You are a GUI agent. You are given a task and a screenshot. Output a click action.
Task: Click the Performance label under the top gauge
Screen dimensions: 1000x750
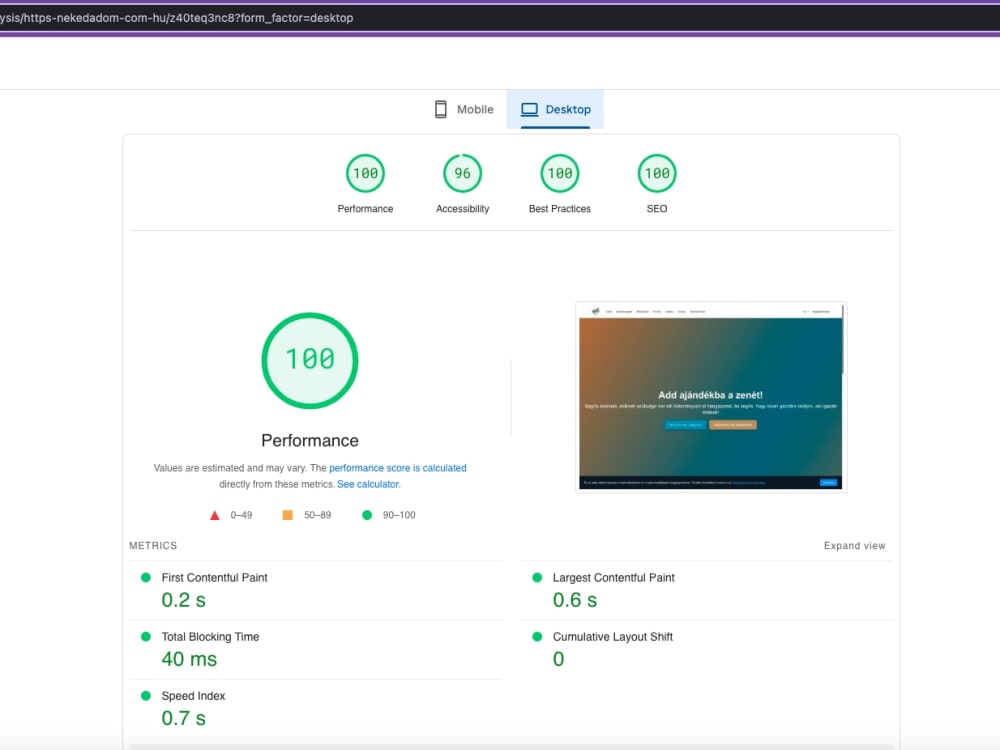coord(365,209)
